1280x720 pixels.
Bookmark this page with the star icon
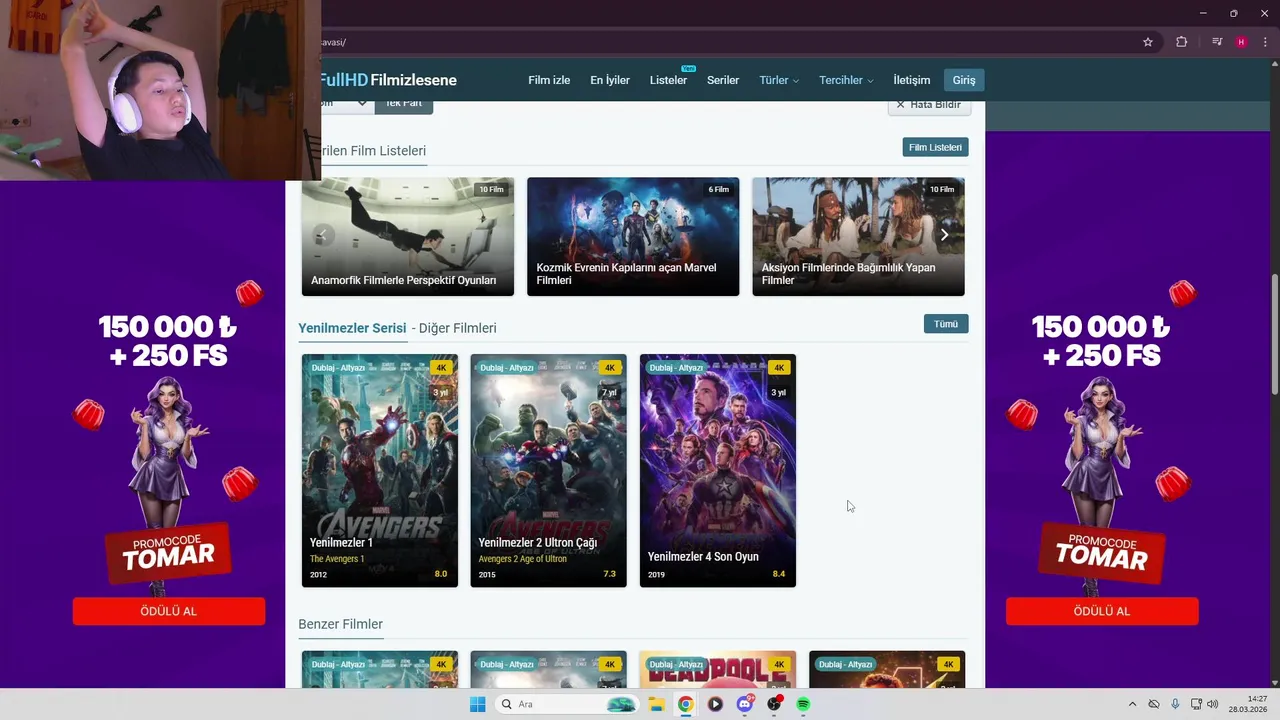tap(1148, 42)
